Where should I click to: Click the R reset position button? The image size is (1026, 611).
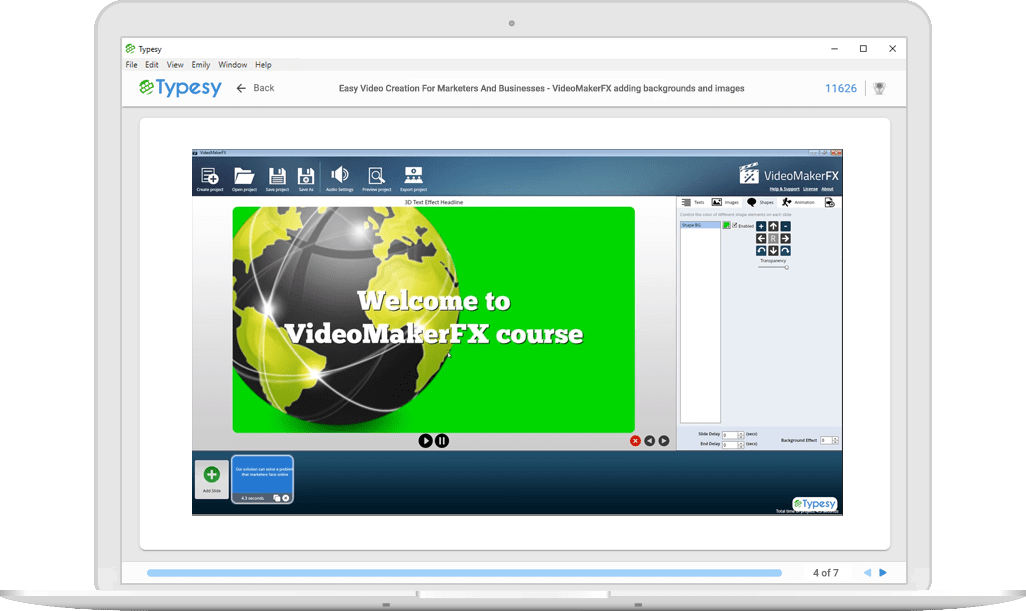773,239
